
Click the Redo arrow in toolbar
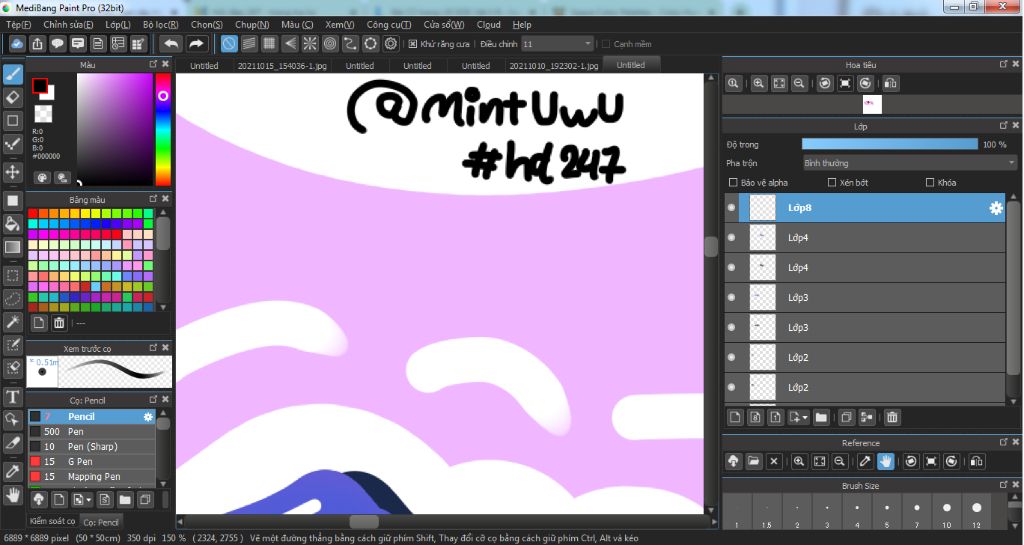pyautogui.click(x=197, y=44)
